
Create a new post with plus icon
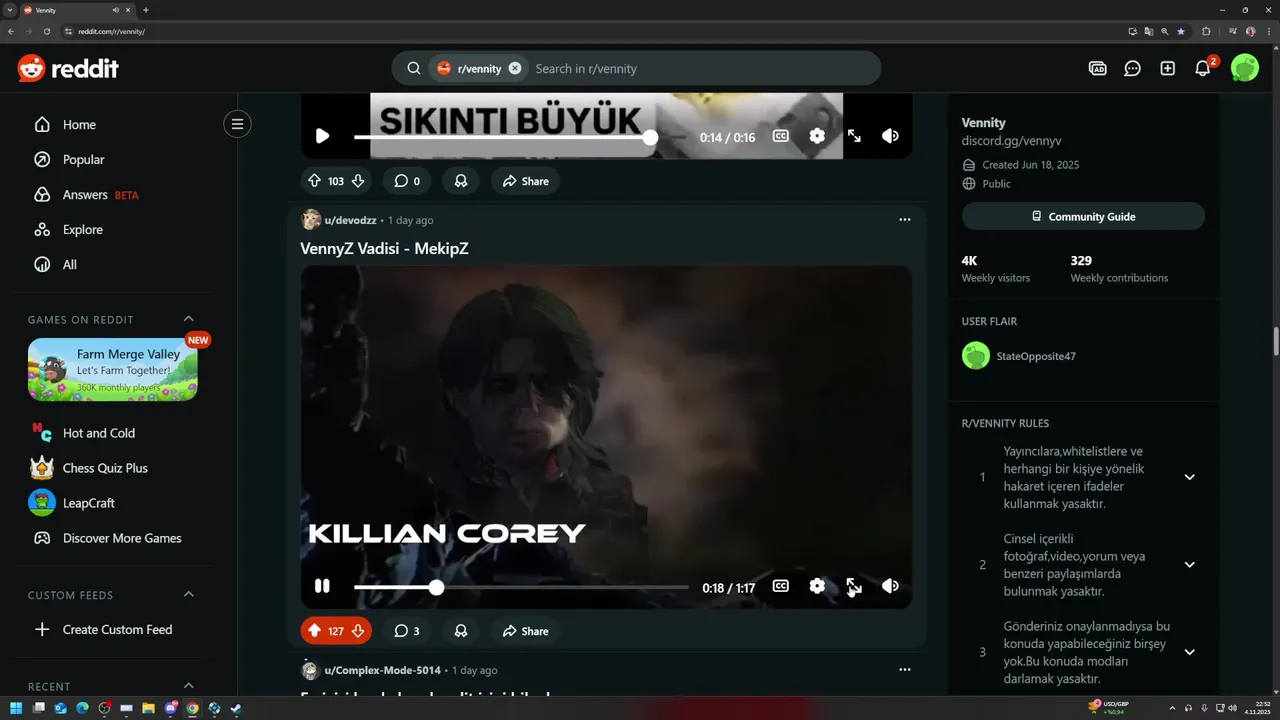[x=1167, y=68]
